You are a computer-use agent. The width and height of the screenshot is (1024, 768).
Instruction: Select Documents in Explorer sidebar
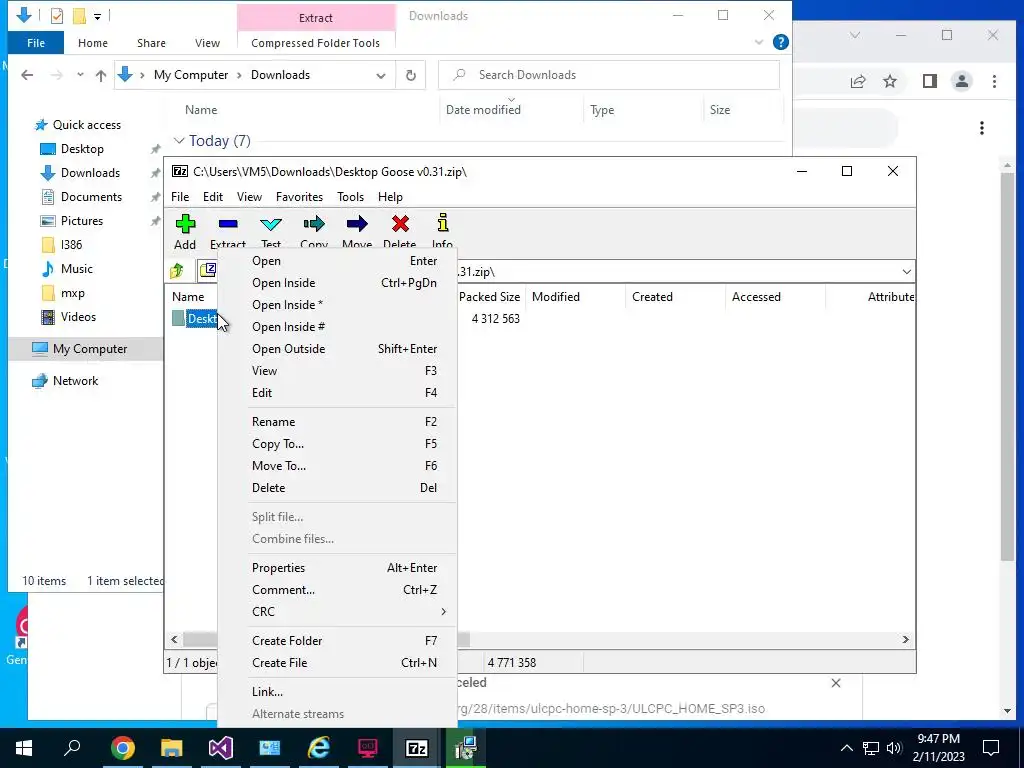[91, 197]
